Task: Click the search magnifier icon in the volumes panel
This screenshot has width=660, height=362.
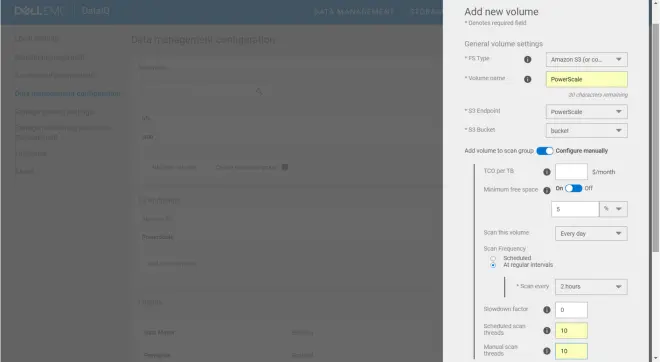Action: 259,91
